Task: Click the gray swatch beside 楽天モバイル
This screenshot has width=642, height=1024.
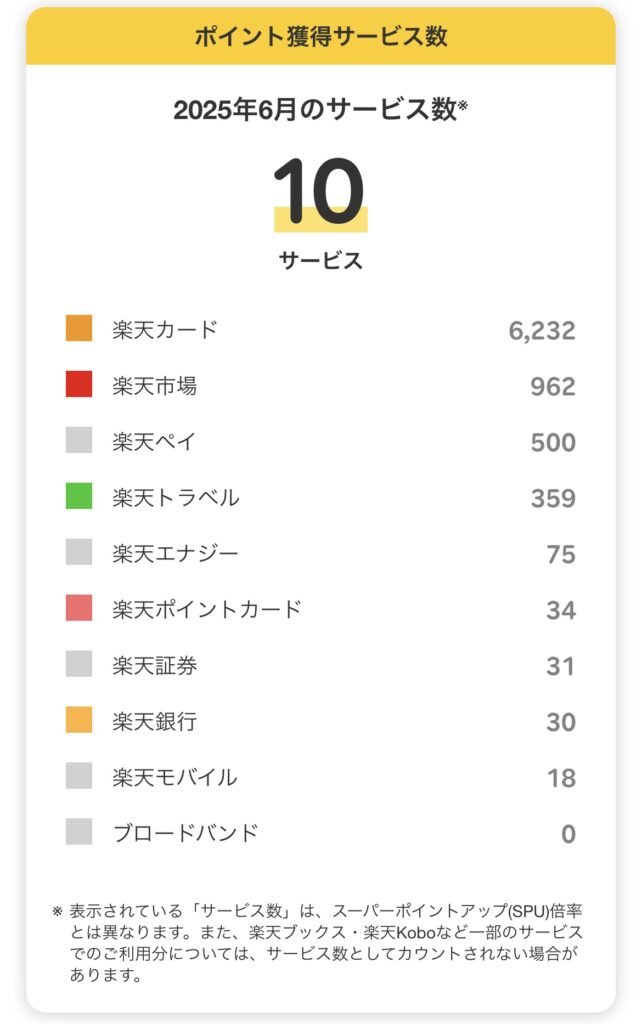Action: click(79, 776)
